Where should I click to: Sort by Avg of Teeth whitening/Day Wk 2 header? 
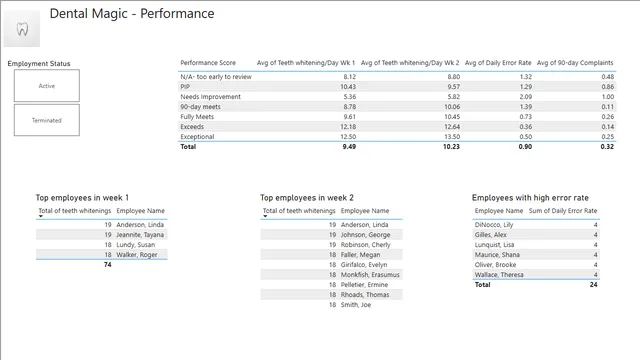[x=410, y=63]
